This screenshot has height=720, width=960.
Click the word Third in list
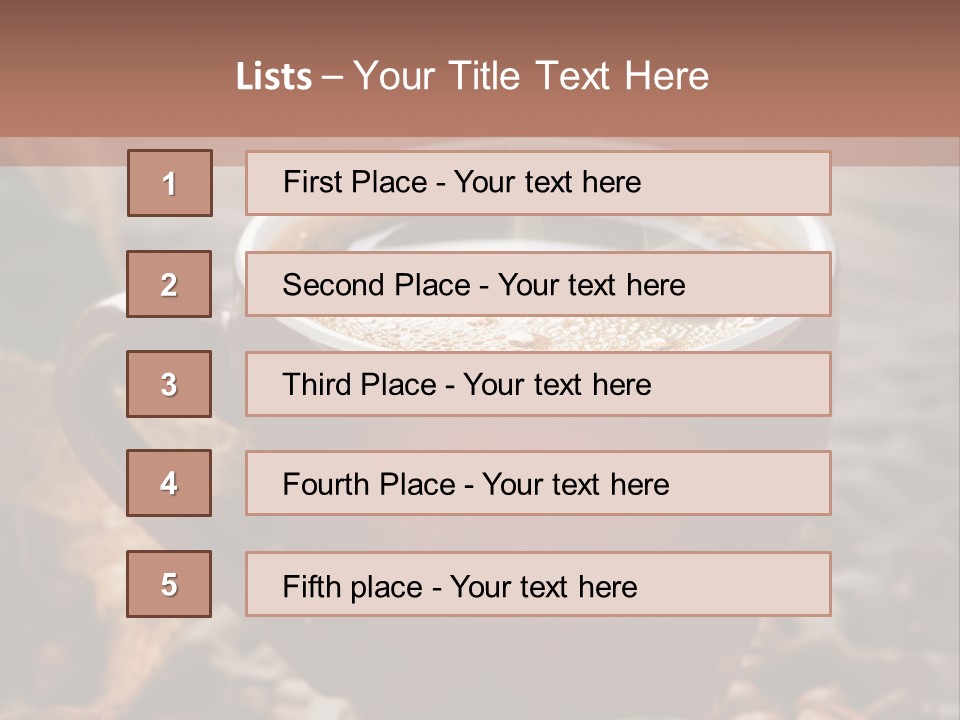(x=316, y=384)
